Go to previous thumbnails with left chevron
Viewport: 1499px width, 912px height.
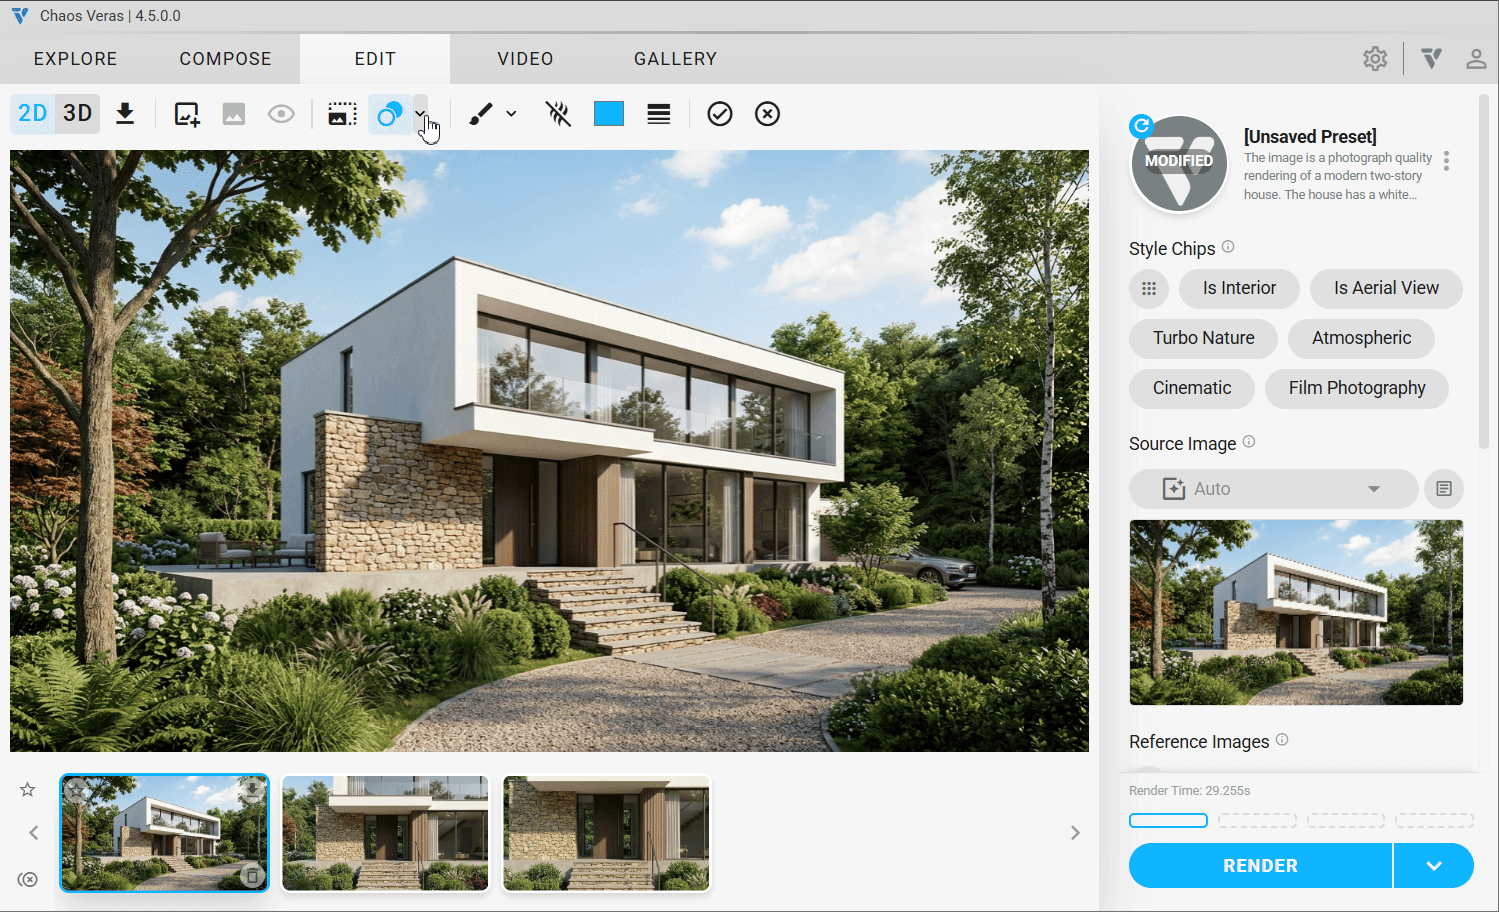pos(34,832)
